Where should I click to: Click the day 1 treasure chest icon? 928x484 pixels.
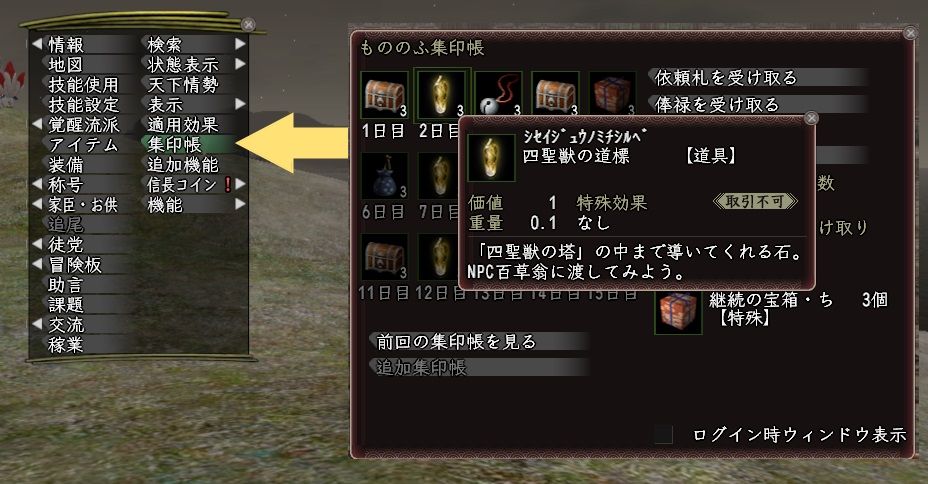pyautogui.click(x=384, y=95)
